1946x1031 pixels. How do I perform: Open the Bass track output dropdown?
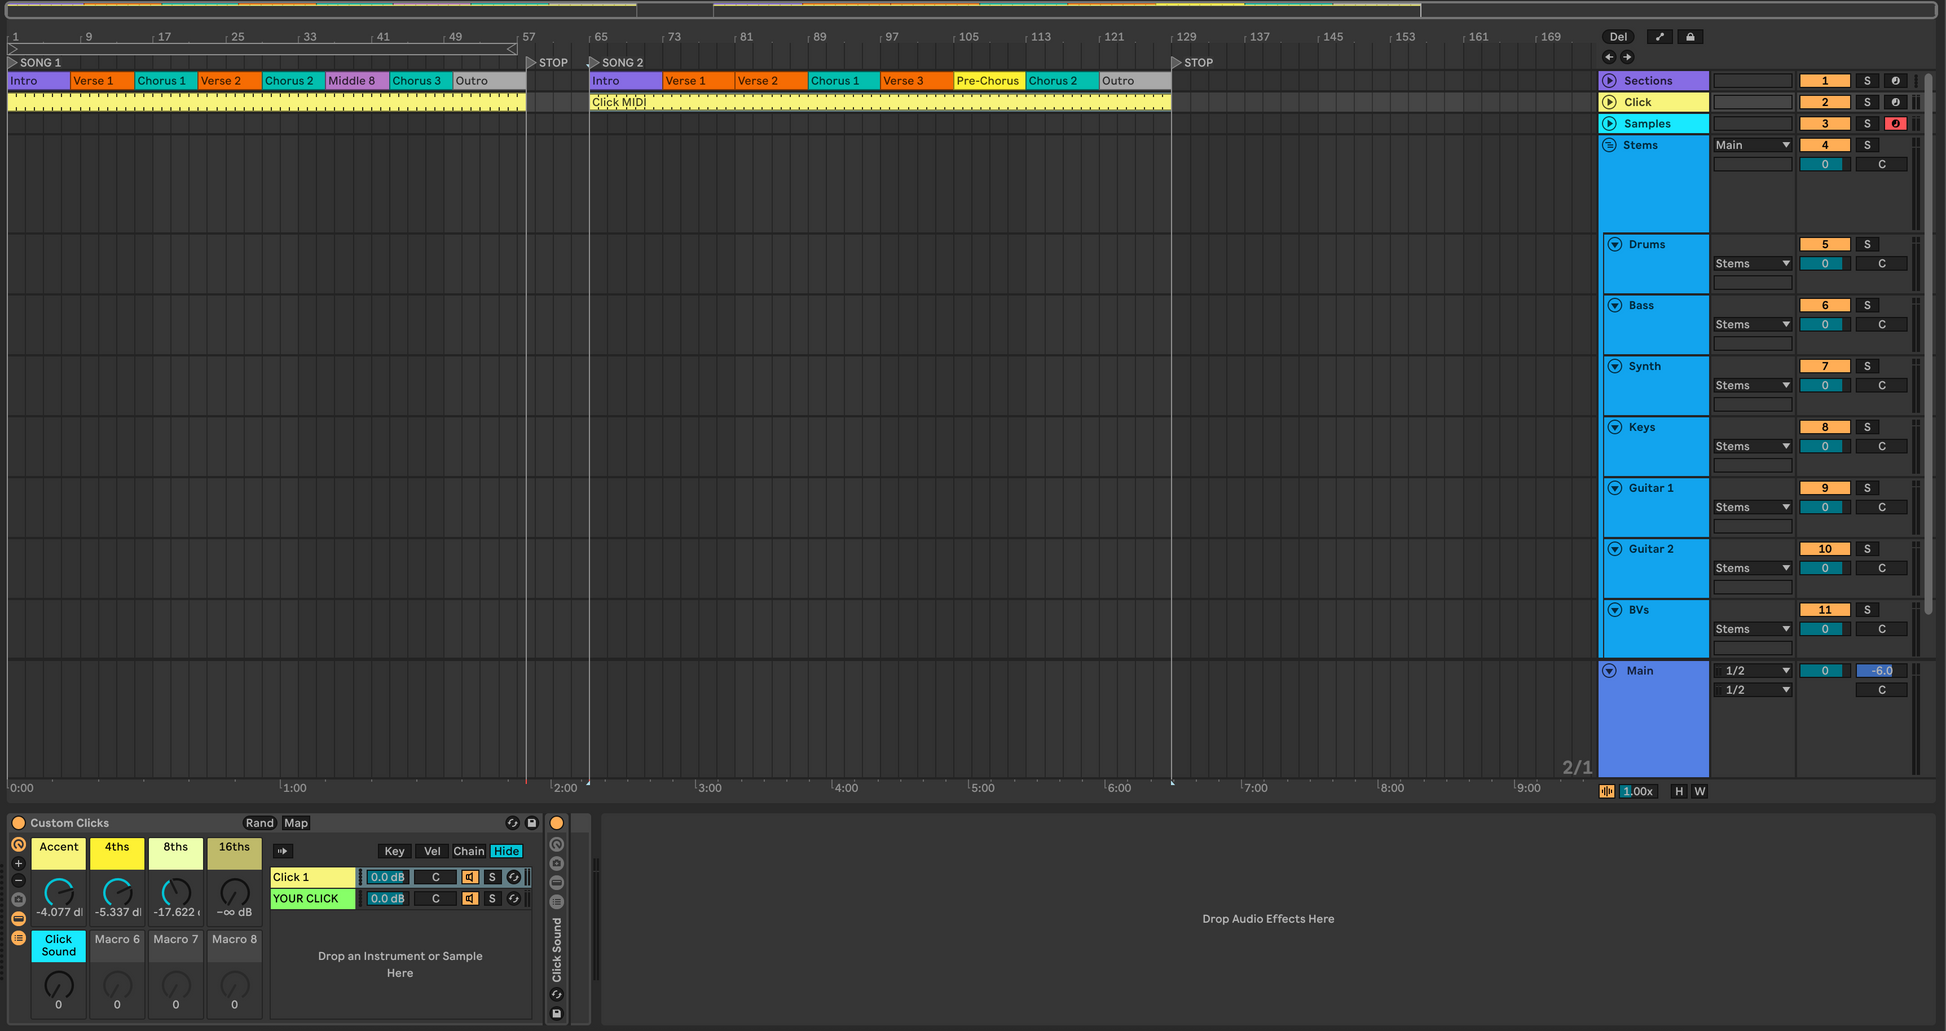pos(1752,324)
